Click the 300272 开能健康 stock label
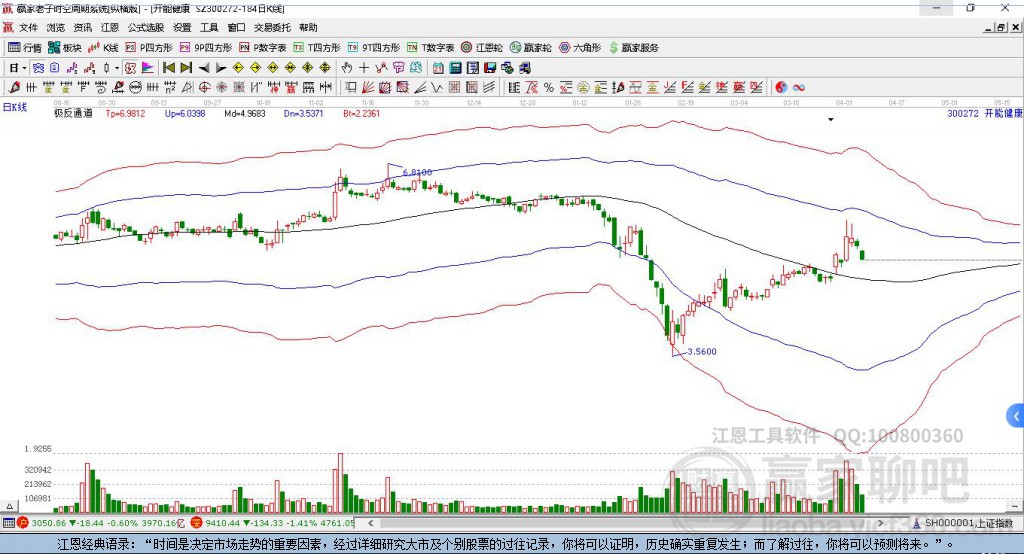The image size is (1024, 554). pyautogui.click(x=984, y=113)
